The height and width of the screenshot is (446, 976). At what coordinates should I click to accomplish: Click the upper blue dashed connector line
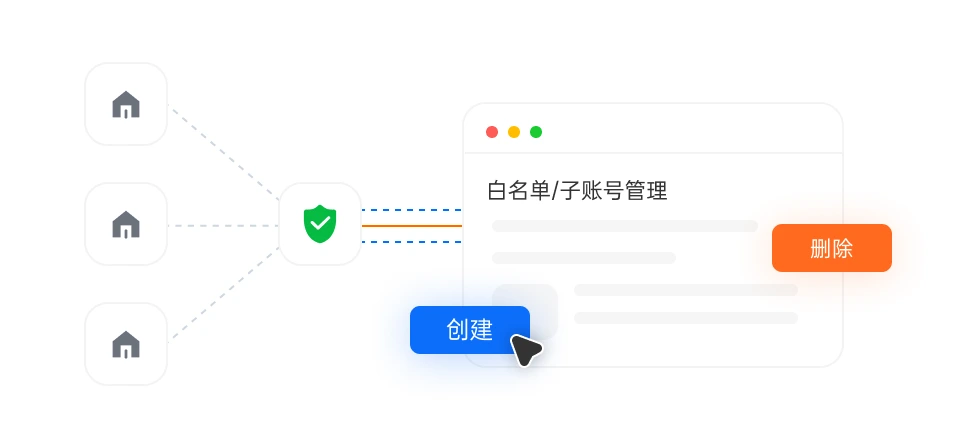pyautogui.click(x=412, y=210)
